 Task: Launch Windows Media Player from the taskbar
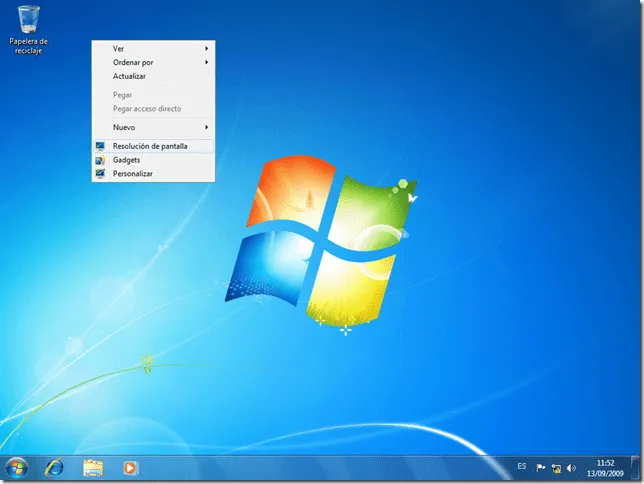coord(130,468)
